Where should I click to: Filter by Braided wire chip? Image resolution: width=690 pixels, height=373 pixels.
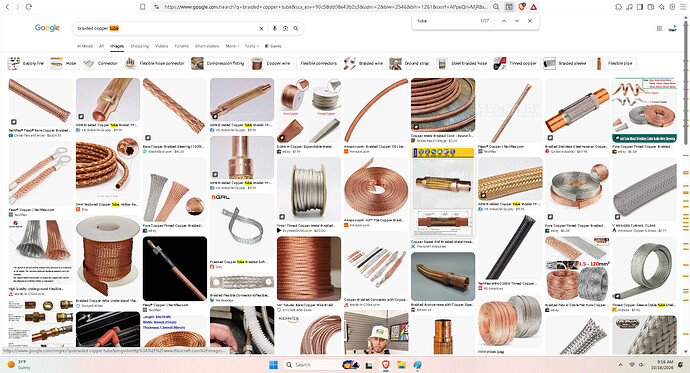coord(364,63)
